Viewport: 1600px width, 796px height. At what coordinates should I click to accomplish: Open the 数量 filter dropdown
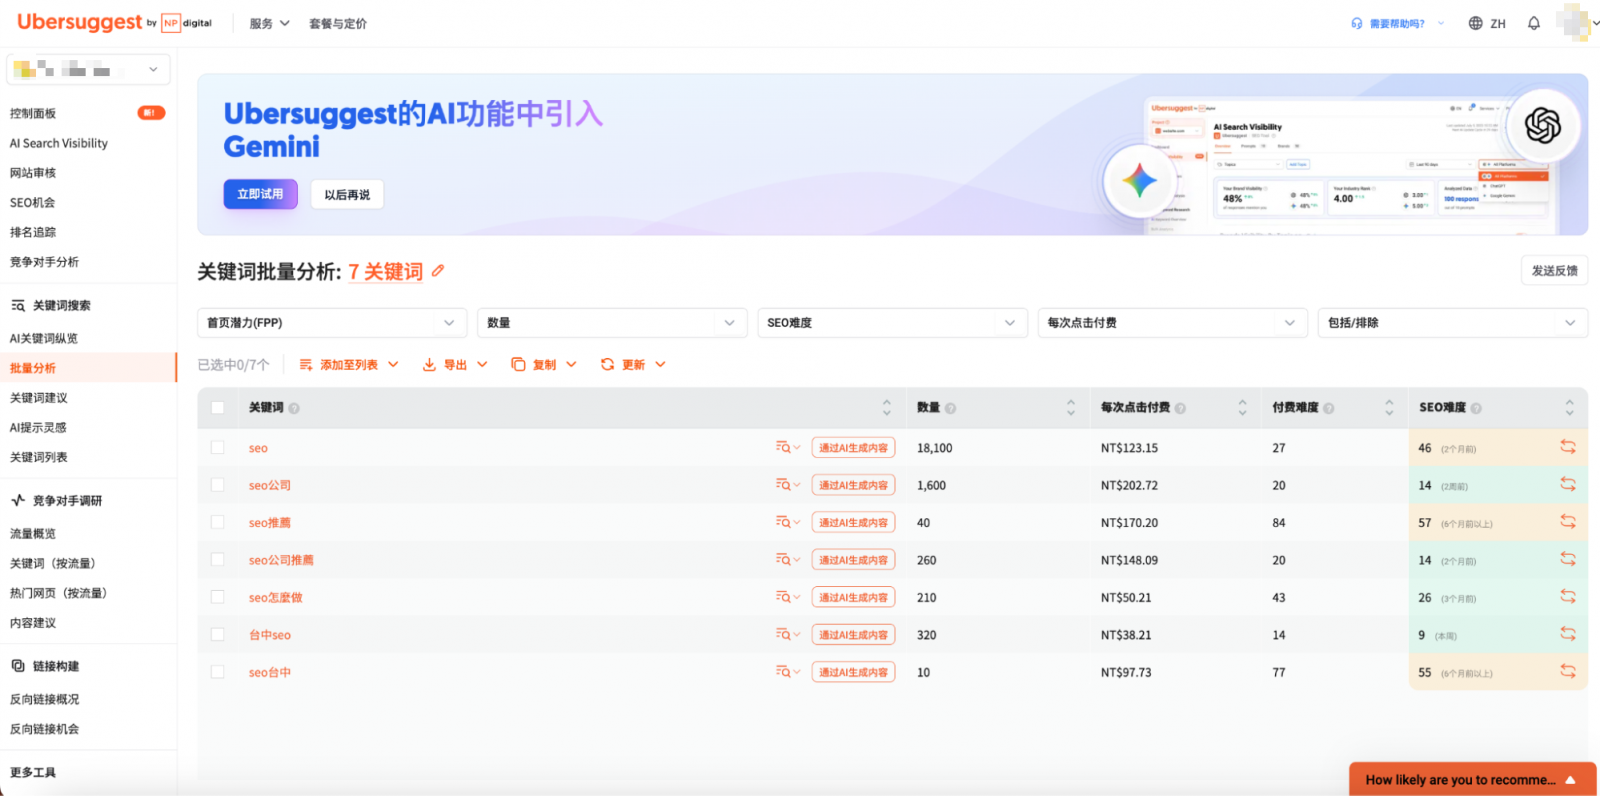pyautogui.click(x=612, y=323)
